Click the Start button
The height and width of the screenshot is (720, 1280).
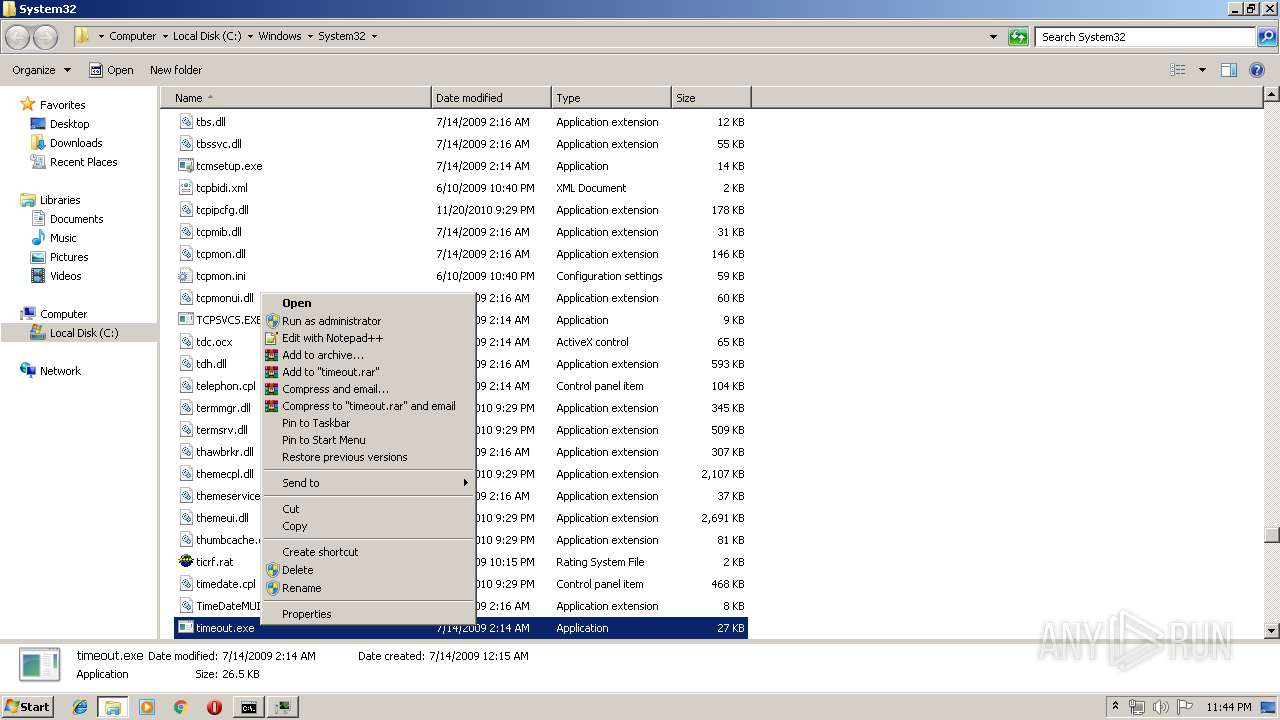coord(28,707)
